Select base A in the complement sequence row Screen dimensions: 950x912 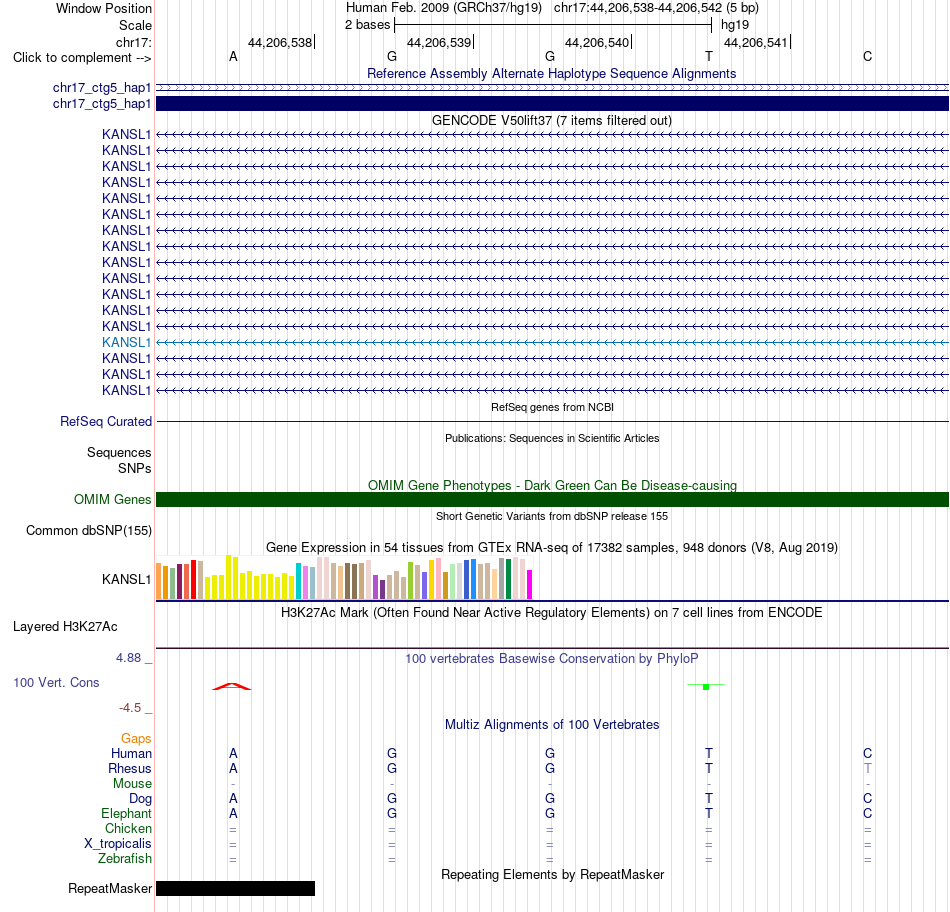(x=233, y=57)
